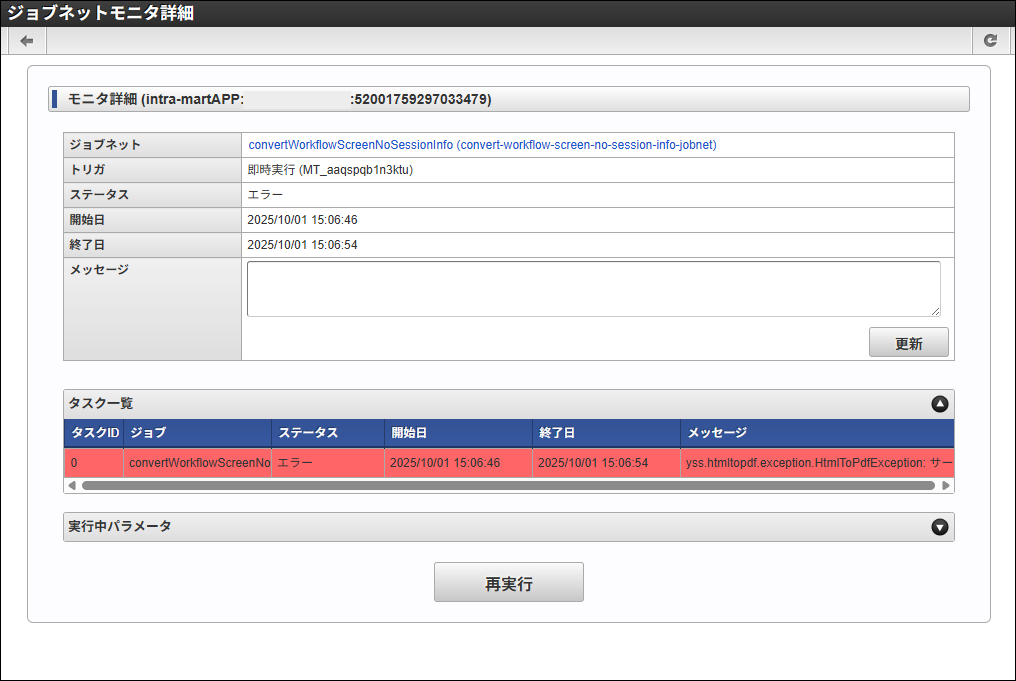
Task: Select the 開始日 column header in the task list
Action: coord(458,433)
